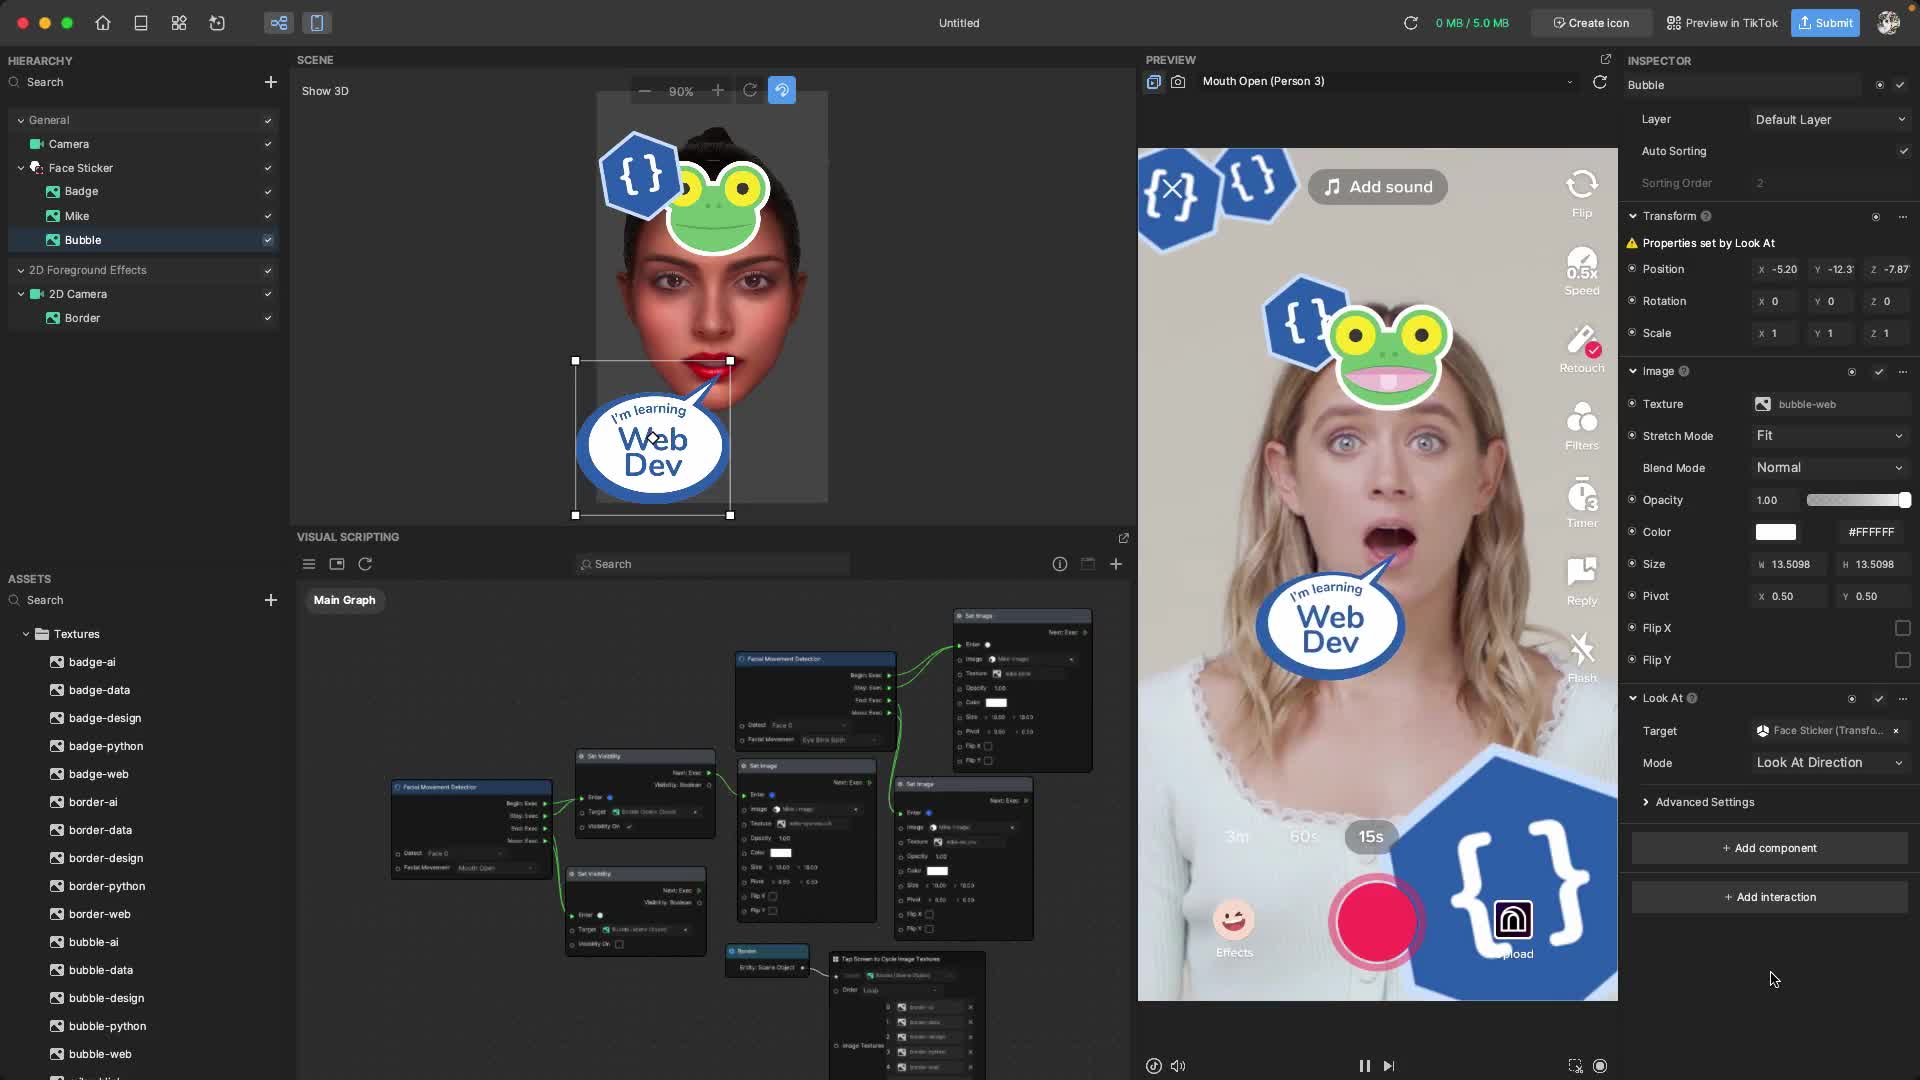
Task: Collapse the Face Sticker group
Action: click(20, 168)
